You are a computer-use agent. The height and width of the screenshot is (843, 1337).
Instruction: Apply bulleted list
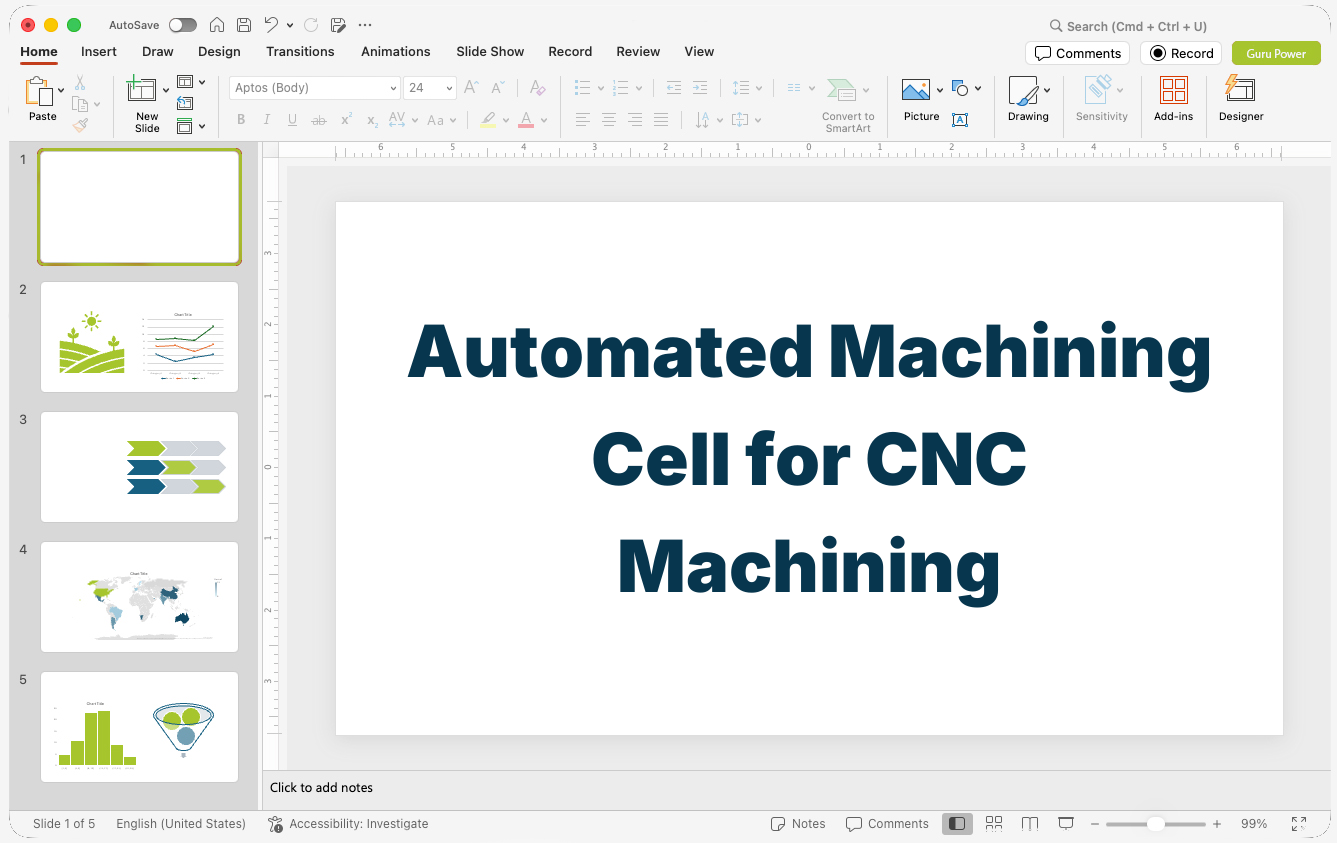pos(583,88)
